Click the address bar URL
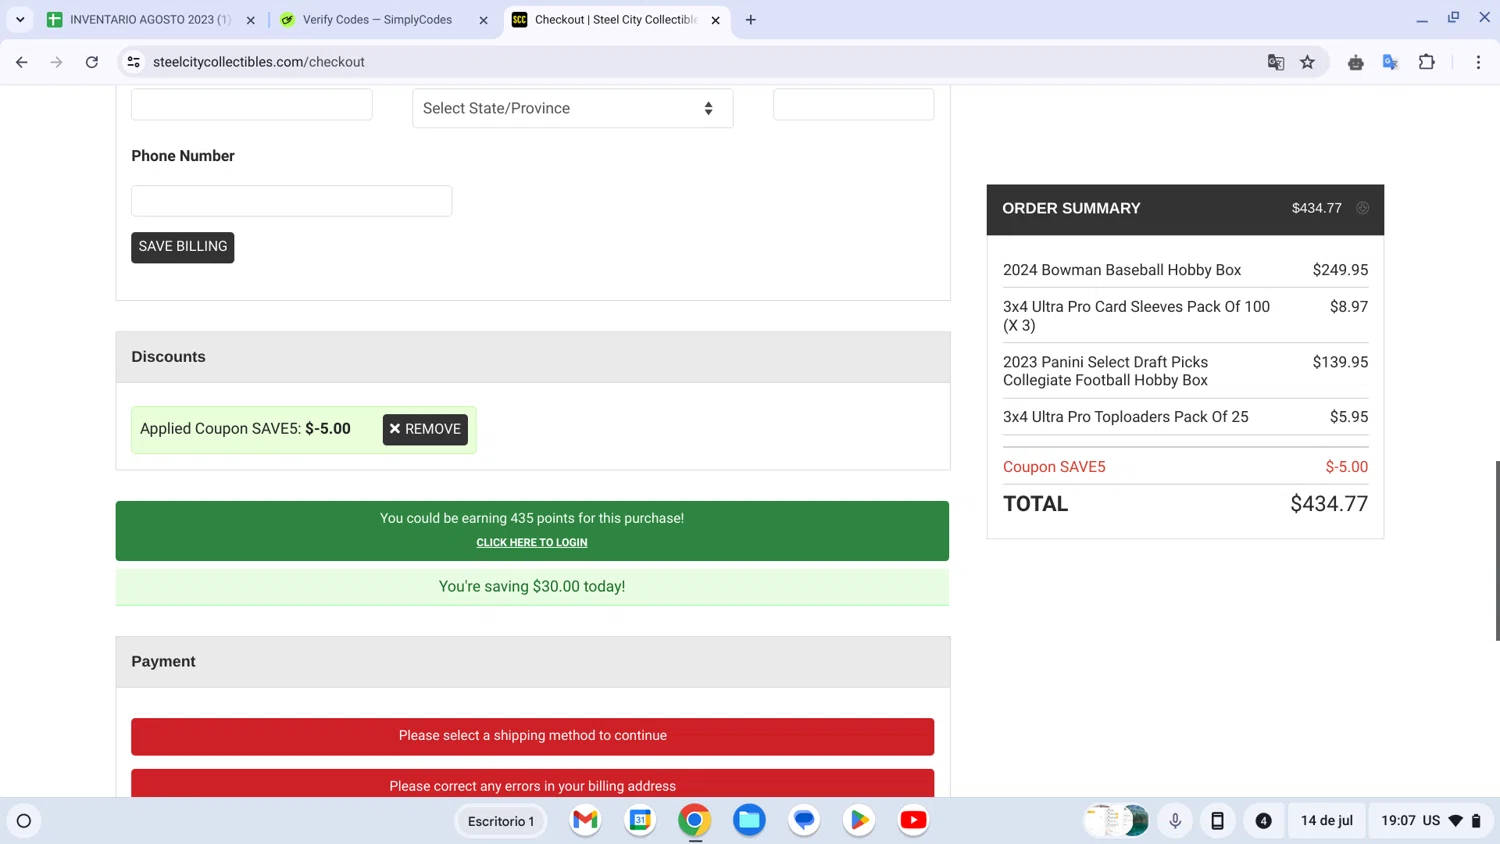The width and height of the screenshot is (1500, 844). tap(259, 62)
